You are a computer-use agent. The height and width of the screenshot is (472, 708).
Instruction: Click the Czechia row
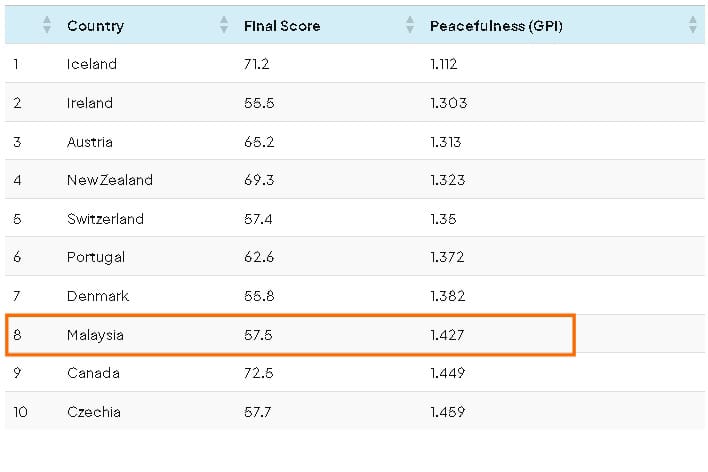93,412
